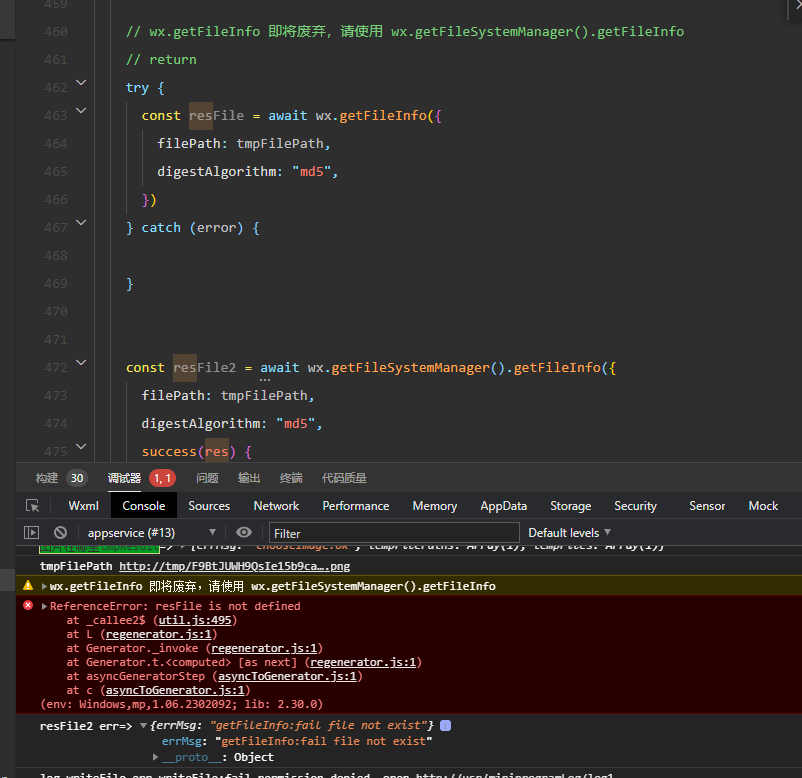Click the red 1, 1 error badge
Screen dimensions: 802x778
pos(163,478)
